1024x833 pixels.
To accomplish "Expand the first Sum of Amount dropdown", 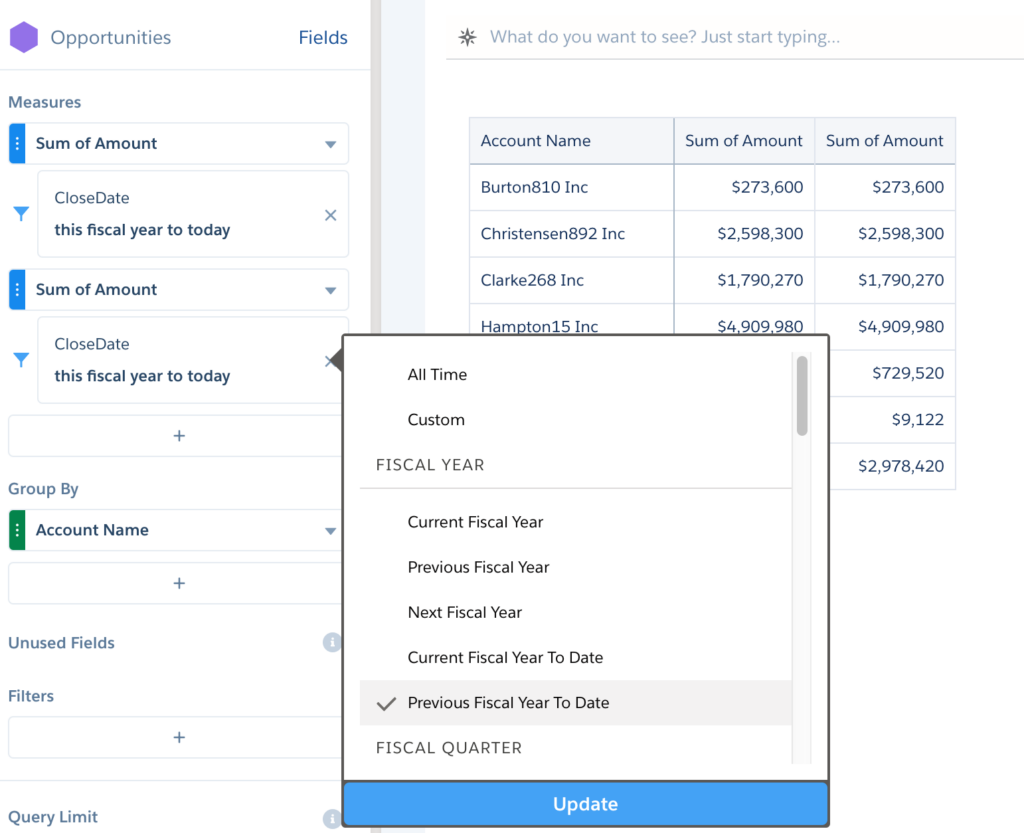I will pos(330,144).
